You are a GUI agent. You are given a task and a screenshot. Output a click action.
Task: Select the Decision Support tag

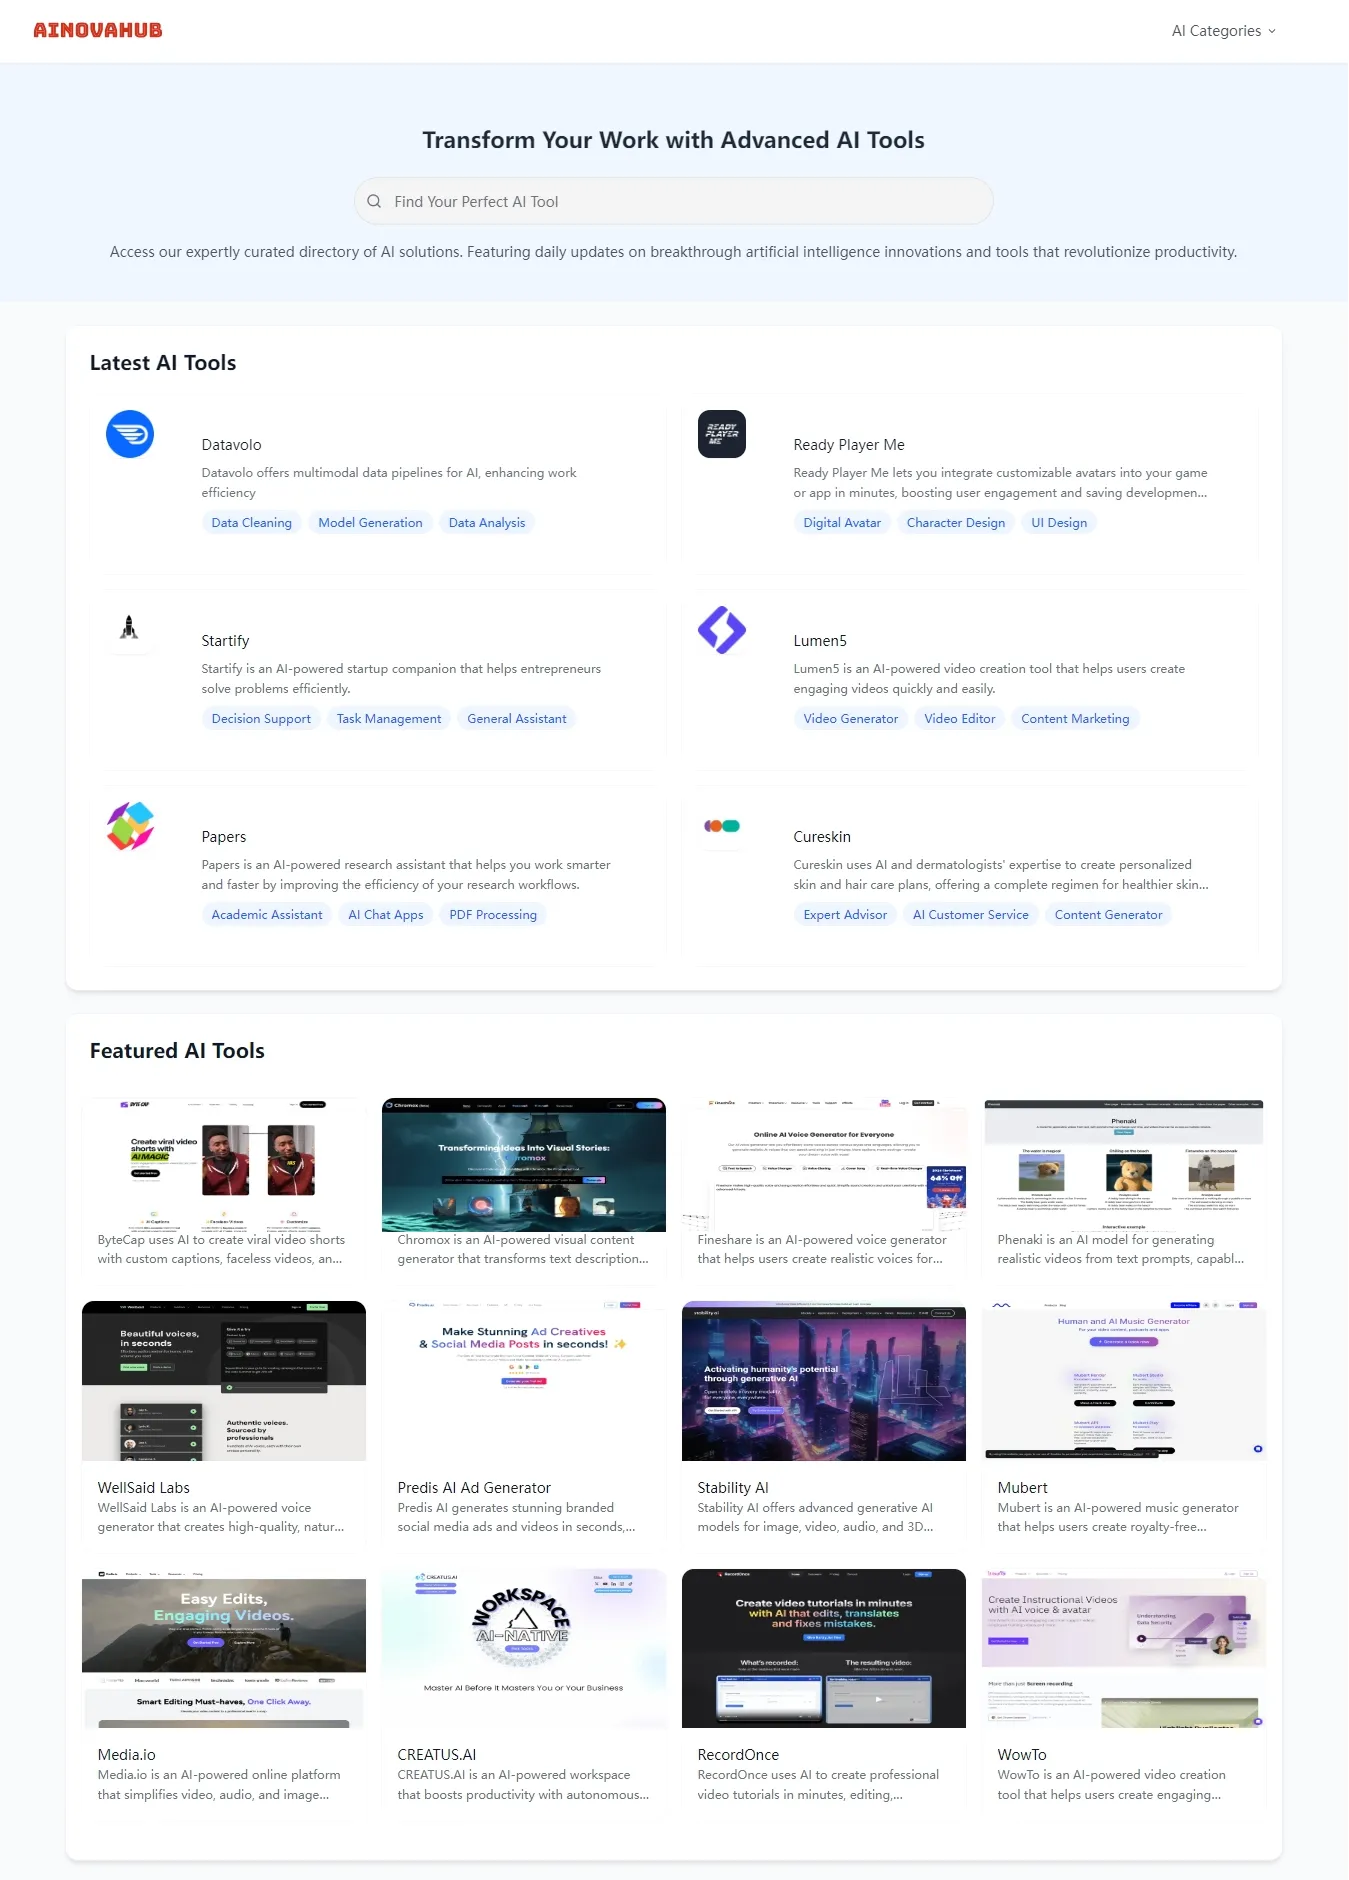tap(261, 719)
